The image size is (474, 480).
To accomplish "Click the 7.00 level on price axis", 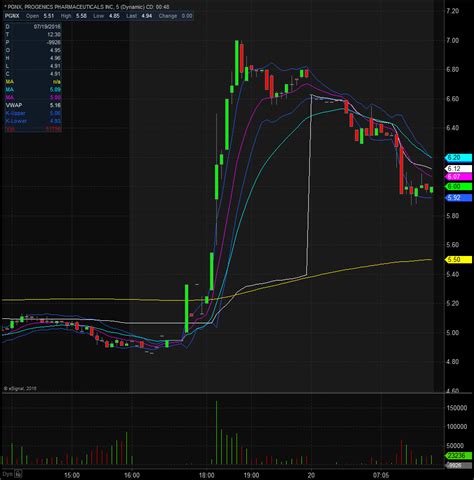I will click(x=453, y=40).
